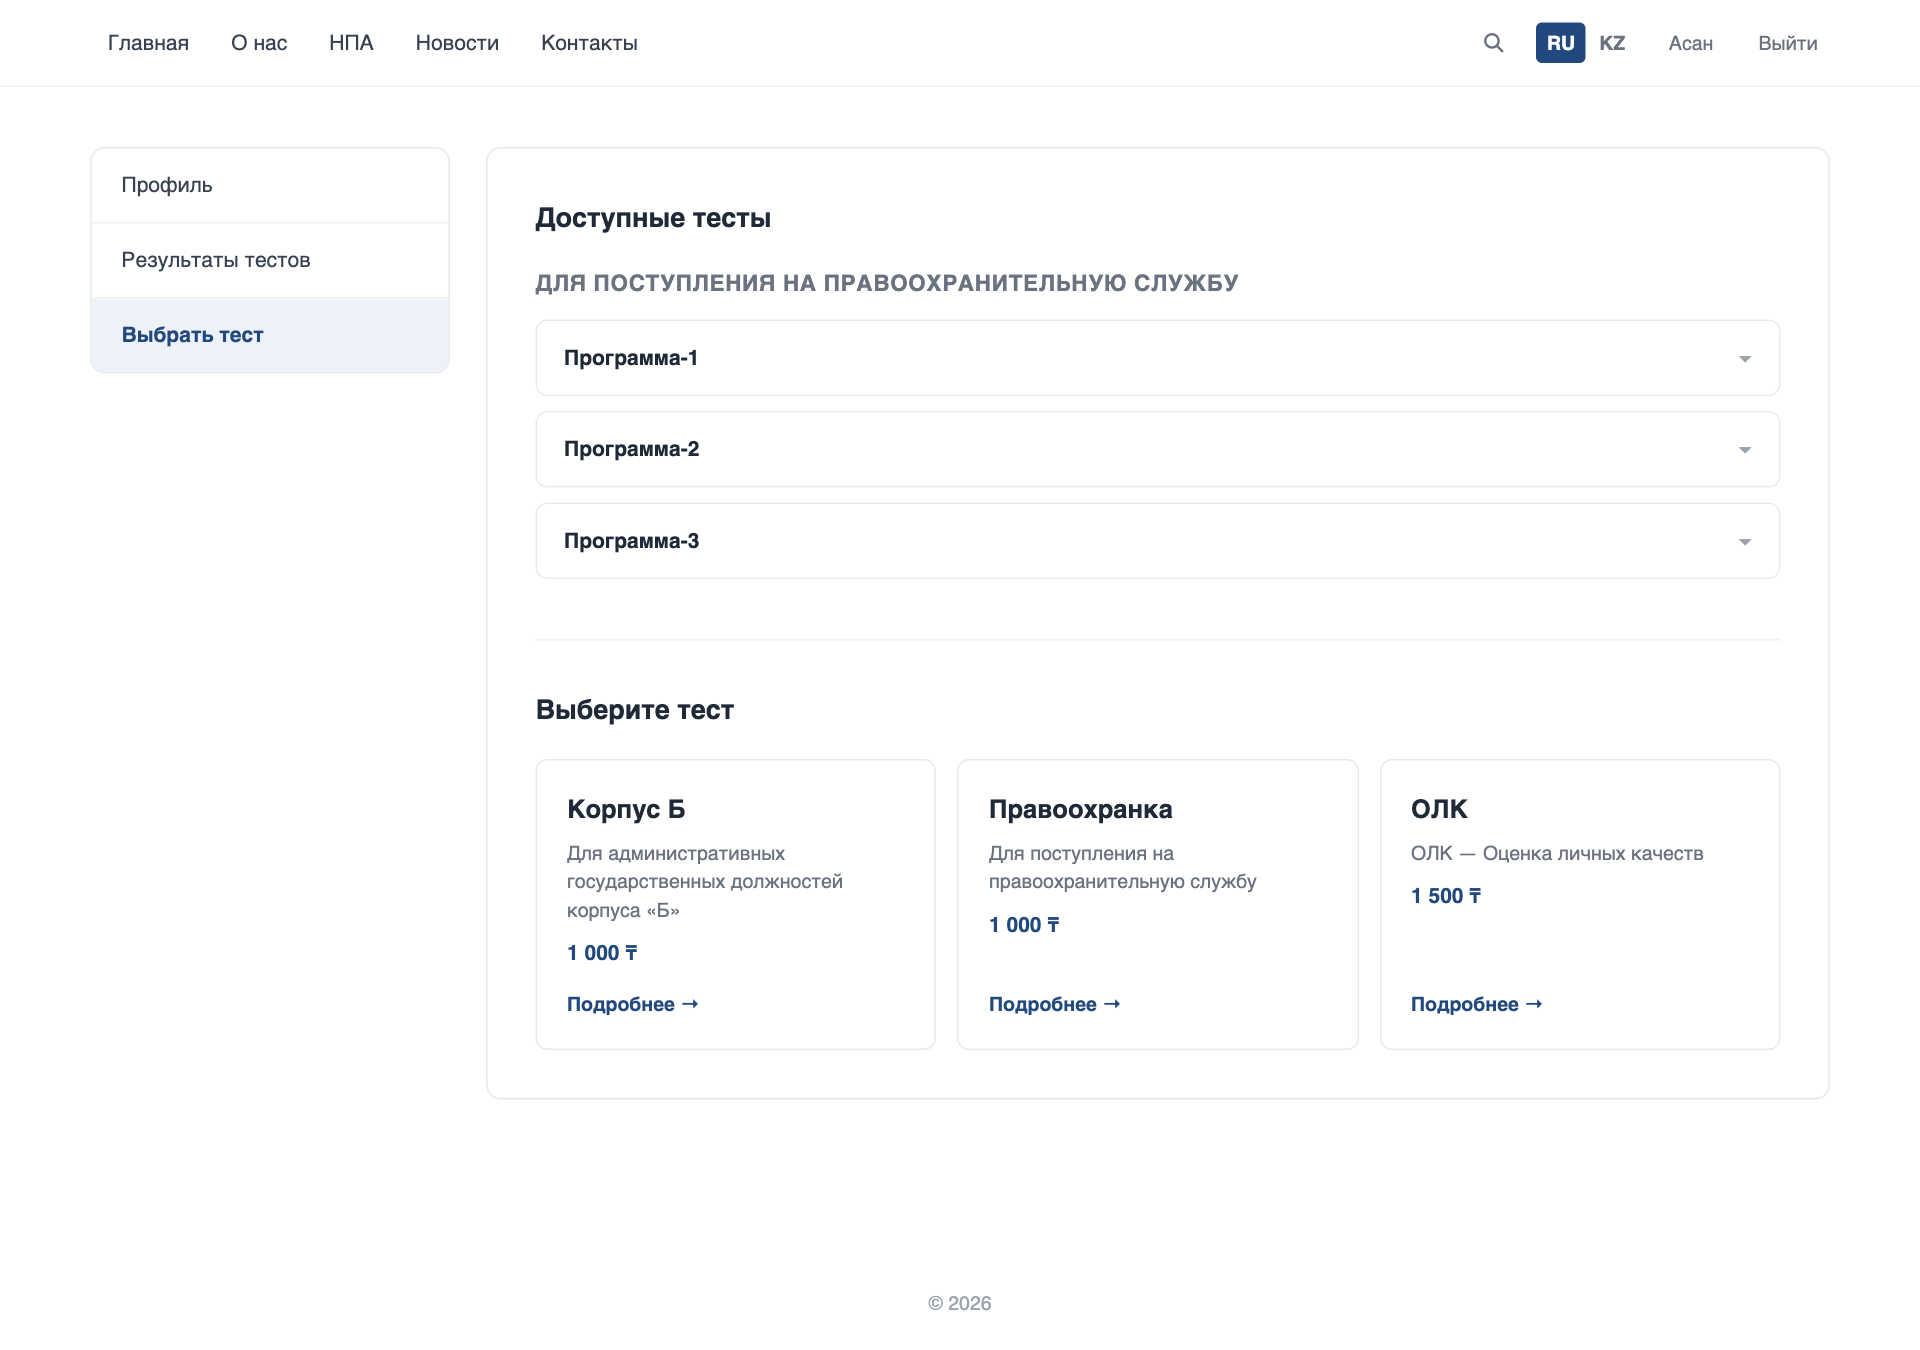Expand the Программа-1 dropdown arrow
This screenshot has width=1920, height=1350.
1745,359
